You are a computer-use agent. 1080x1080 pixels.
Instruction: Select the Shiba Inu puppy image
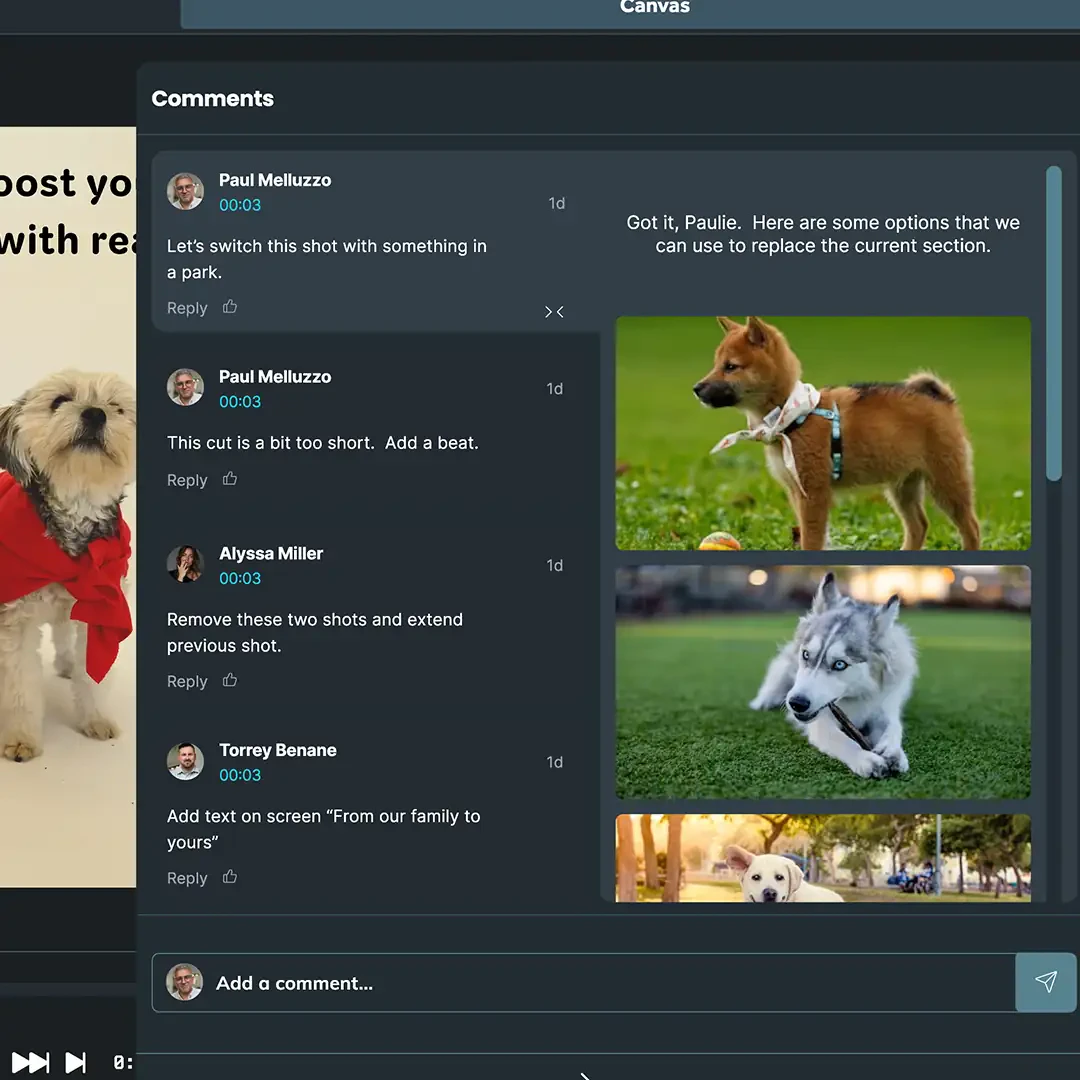tap(822, 433)
